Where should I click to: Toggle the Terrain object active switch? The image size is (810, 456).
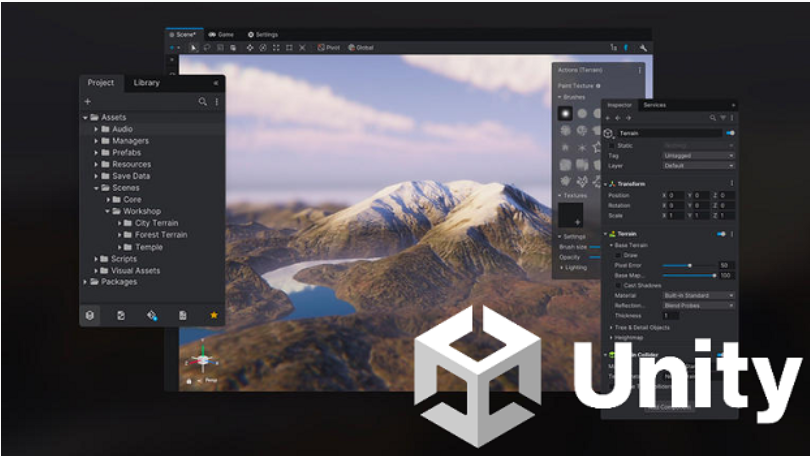coord(730,133)
